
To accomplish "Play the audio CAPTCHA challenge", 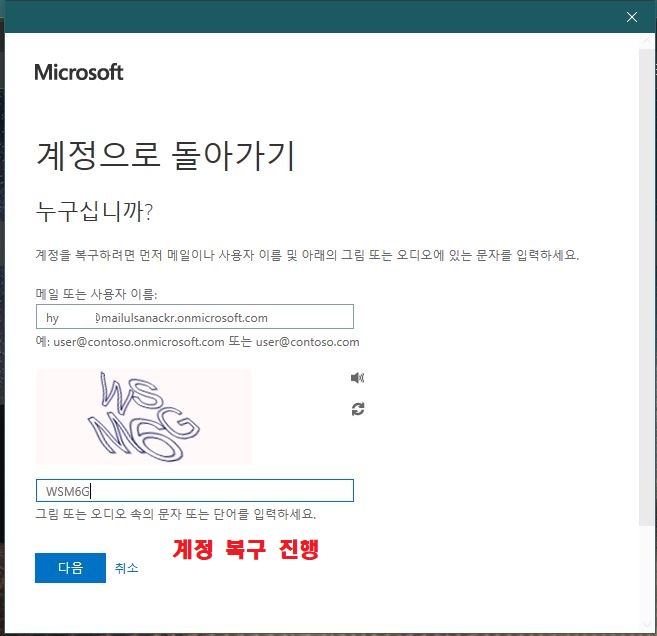I will pyautogui.click(x=357, y=378).
